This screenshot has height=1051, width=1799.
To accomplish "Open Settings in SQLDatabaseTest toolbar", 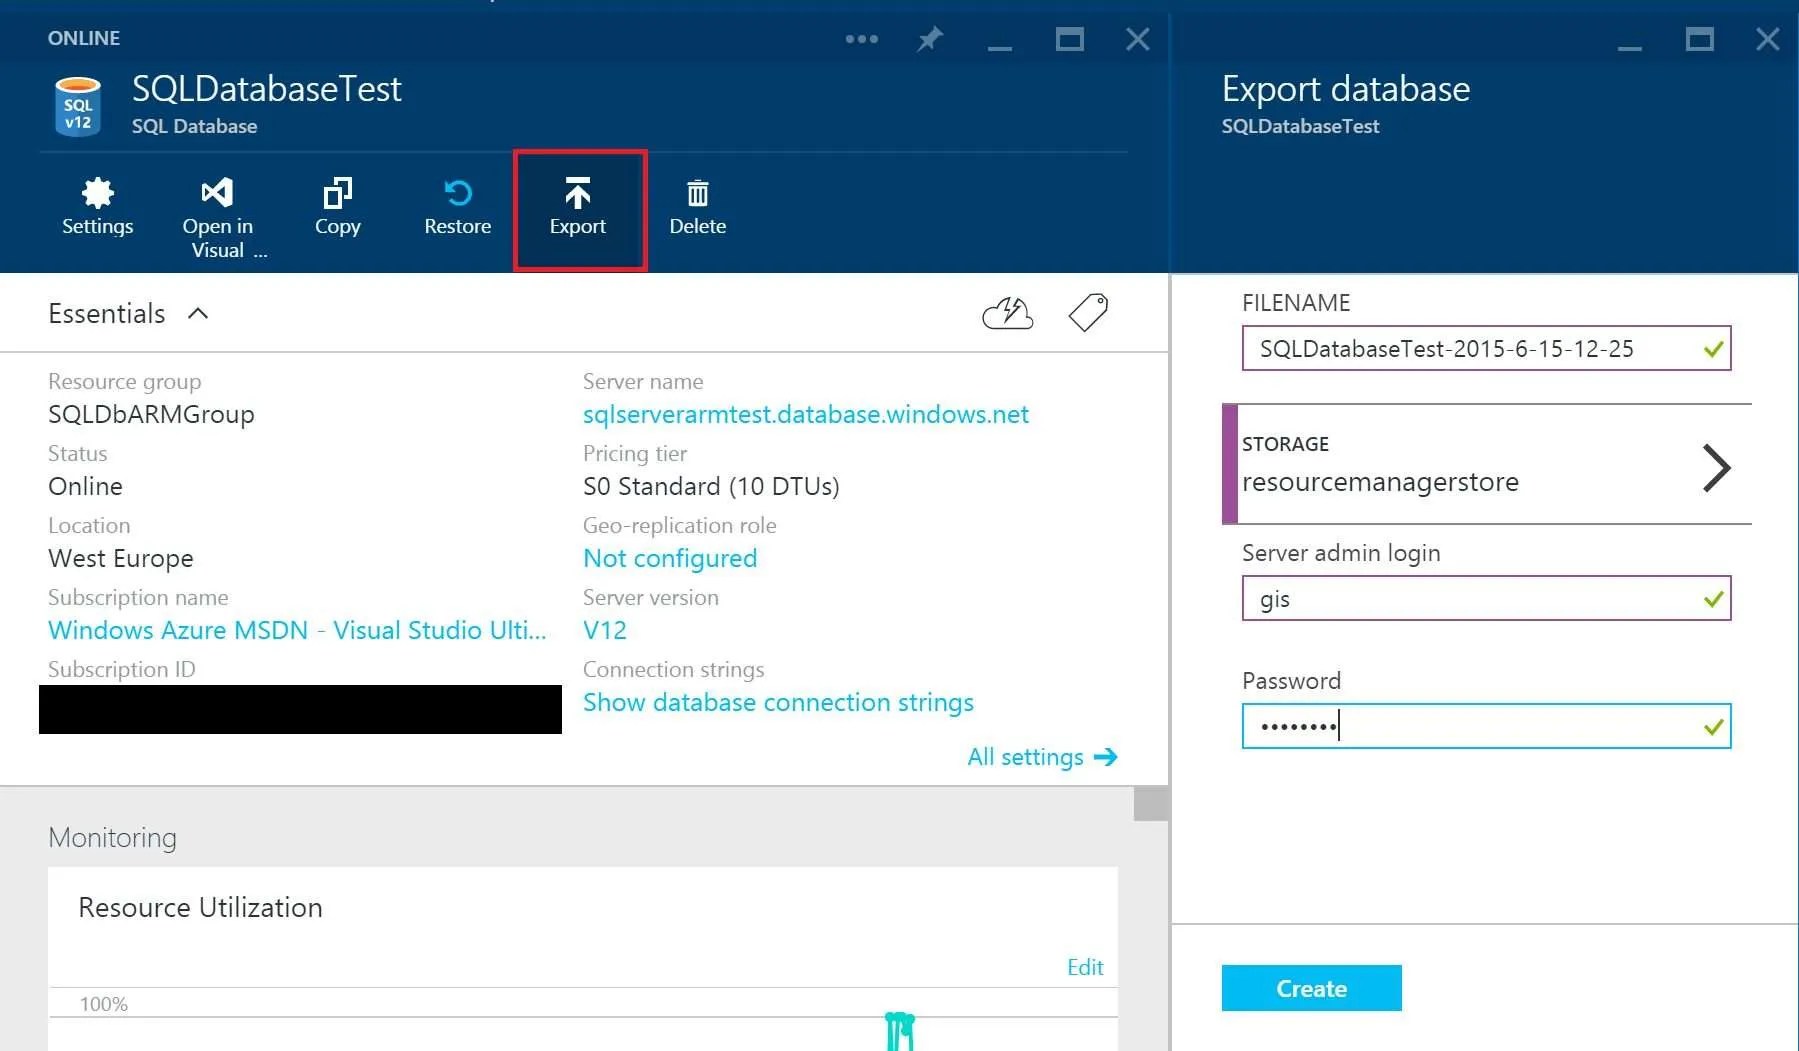I will [x=97, y=208].
